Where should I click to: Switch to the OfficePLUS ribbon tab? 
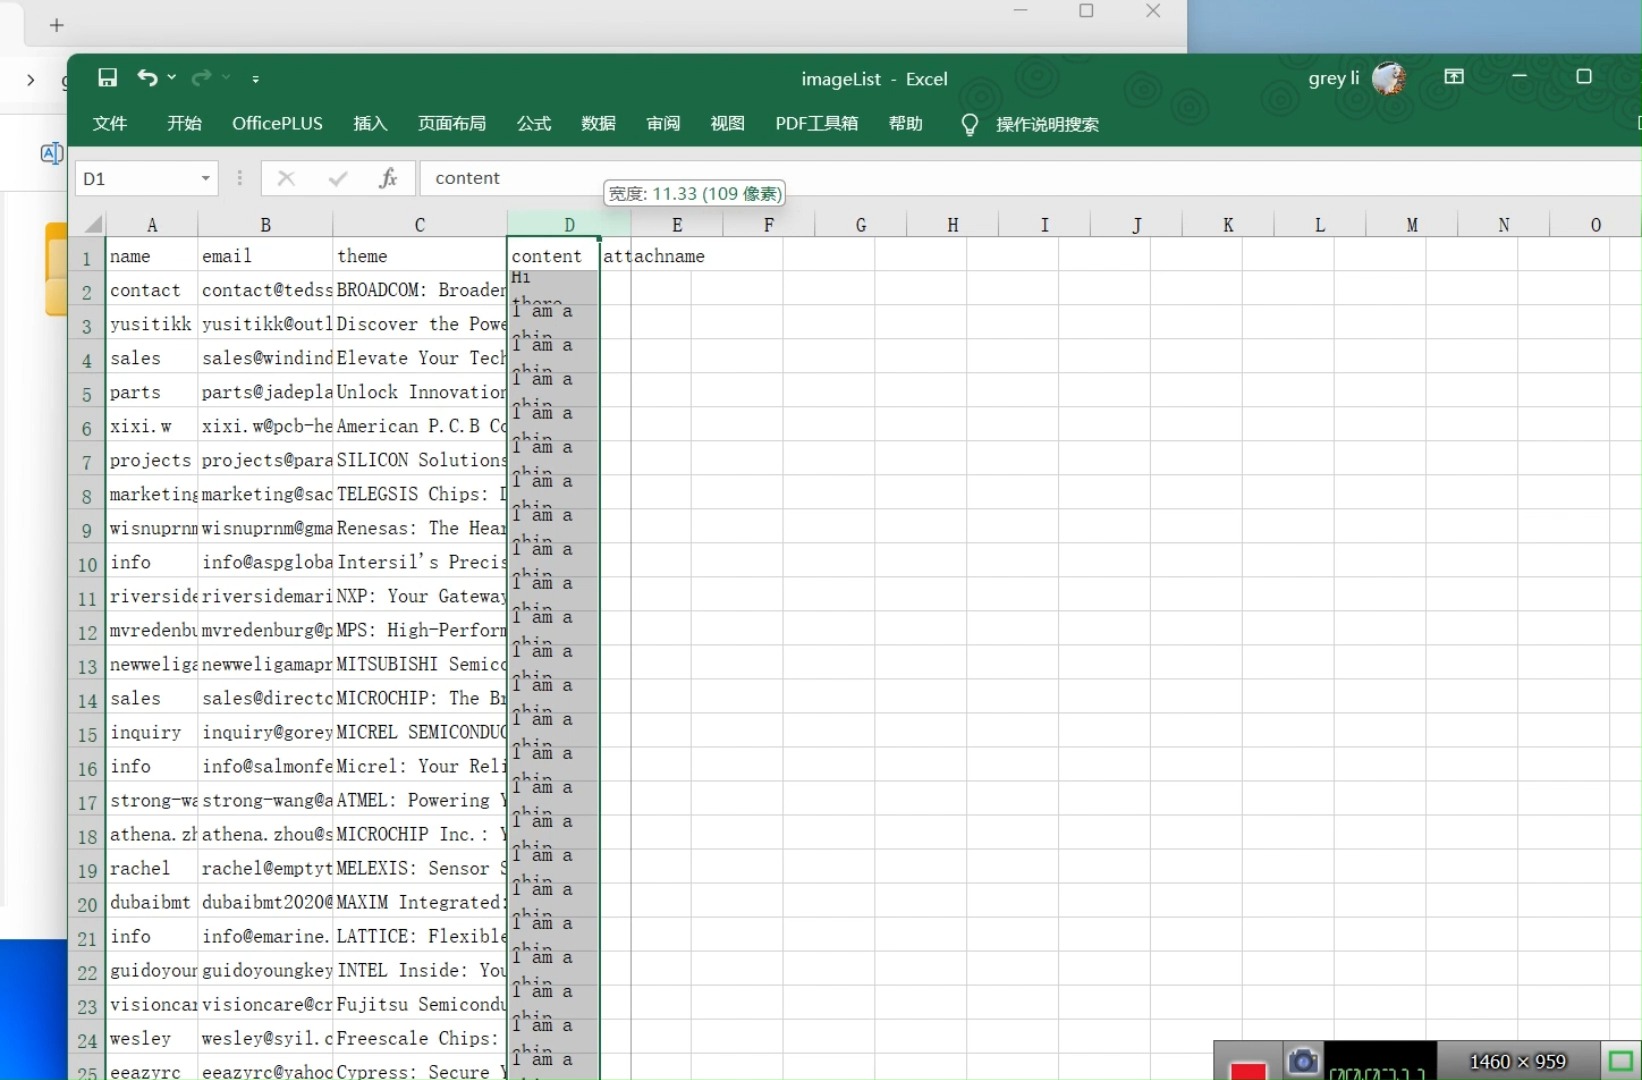277,124
